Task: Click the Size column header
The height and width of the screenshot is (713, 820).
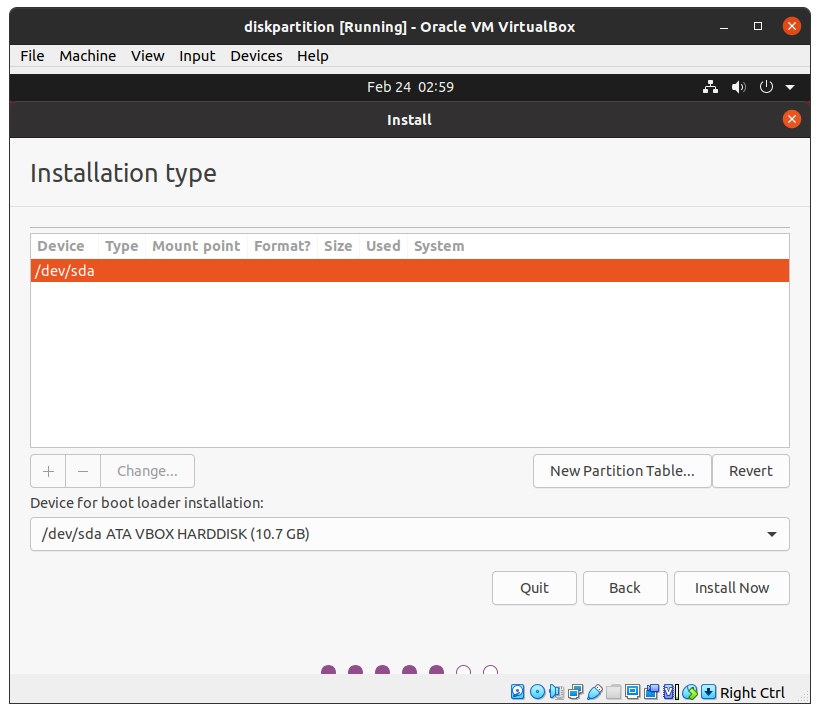Action: pyautogui.click(x=338, y=246)
